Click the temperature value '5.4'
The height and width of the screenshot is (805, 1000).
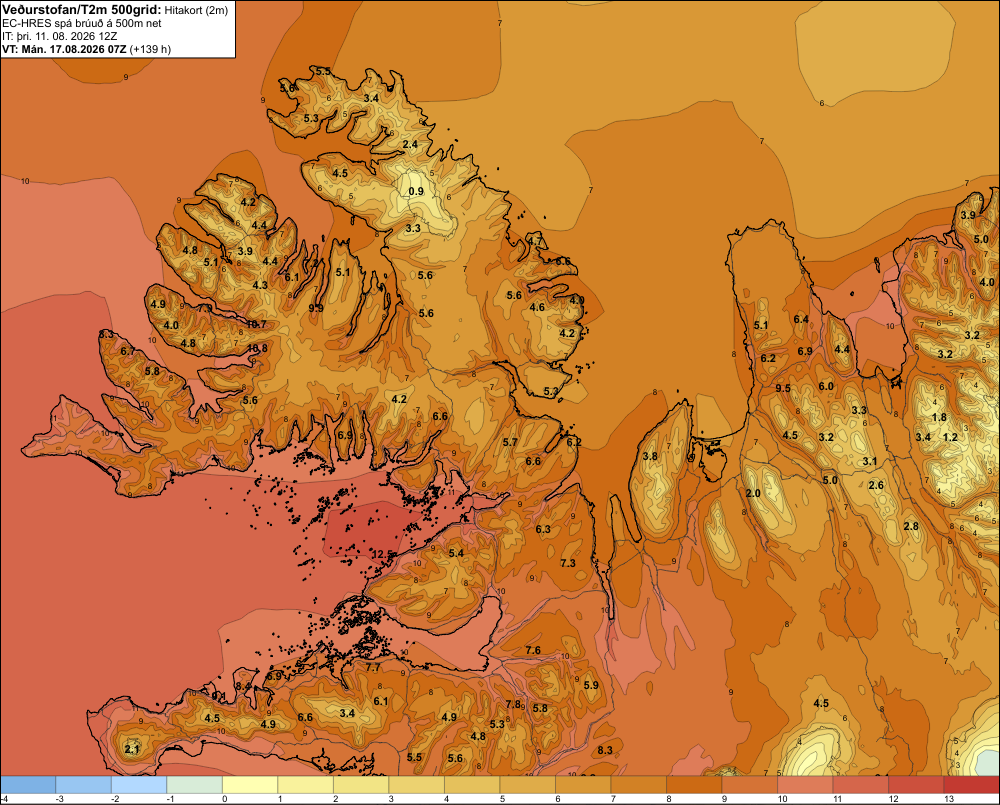(x=456, y=552)
